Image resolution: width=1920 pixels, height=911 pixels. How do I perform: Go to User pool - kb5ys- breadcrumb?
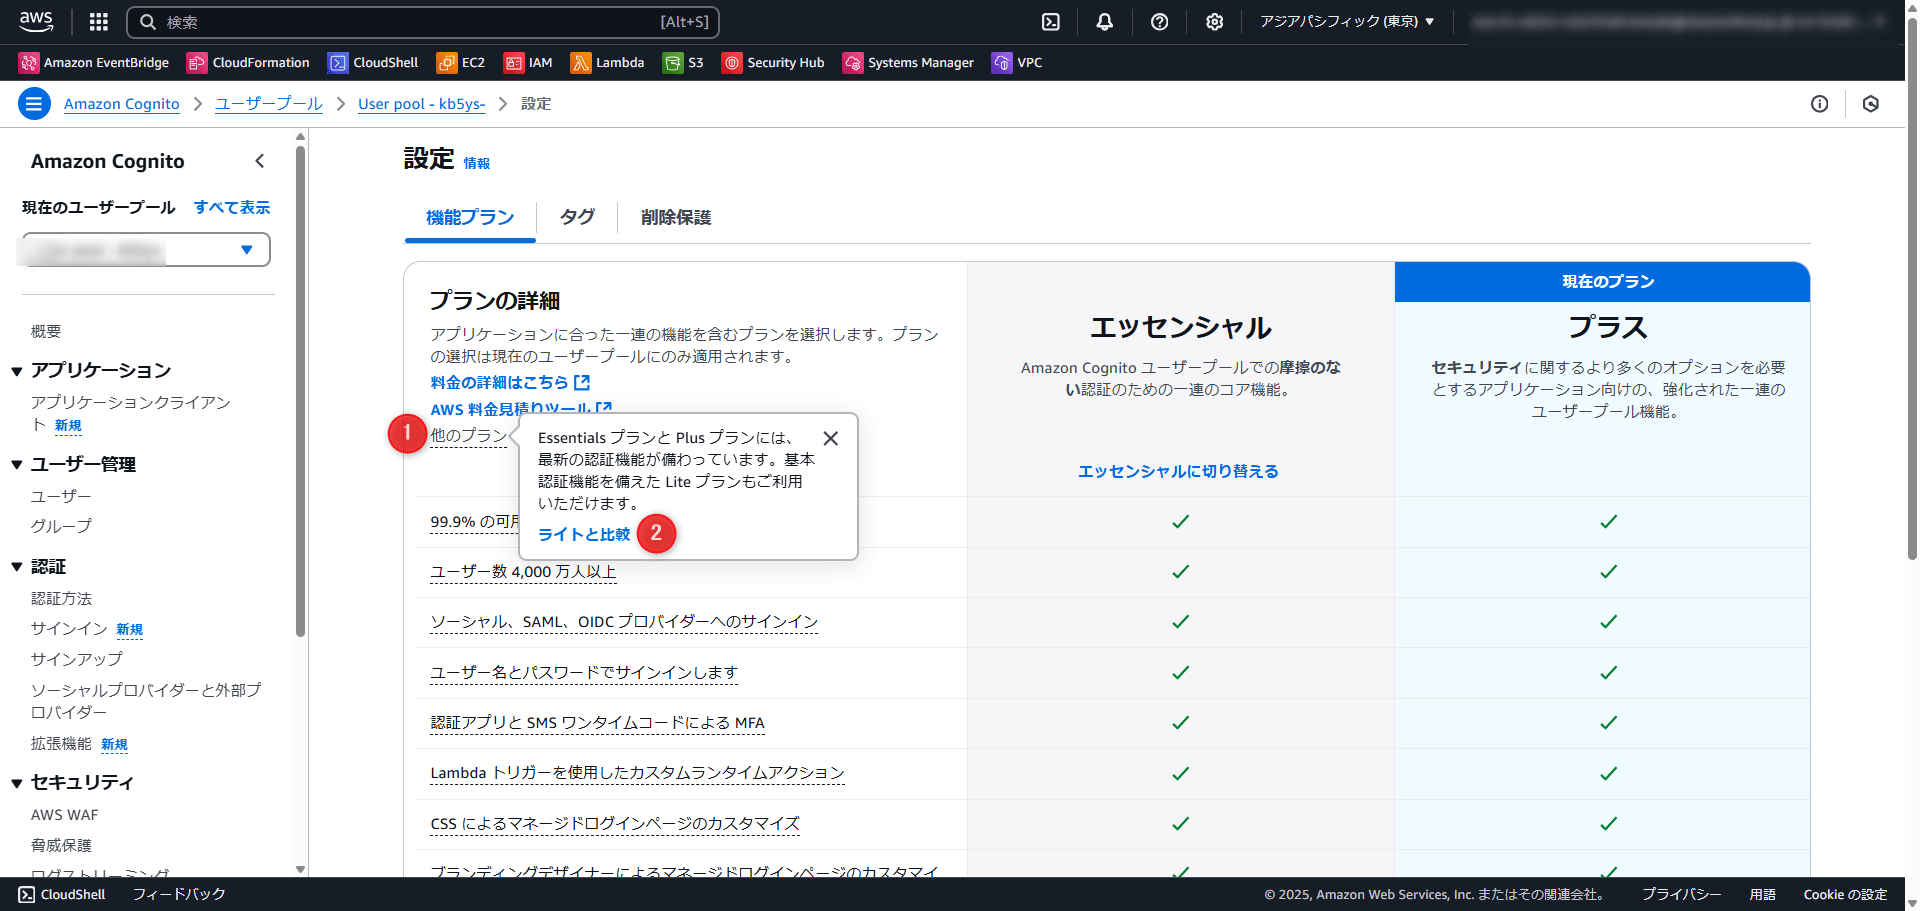(x=421, y=104)
